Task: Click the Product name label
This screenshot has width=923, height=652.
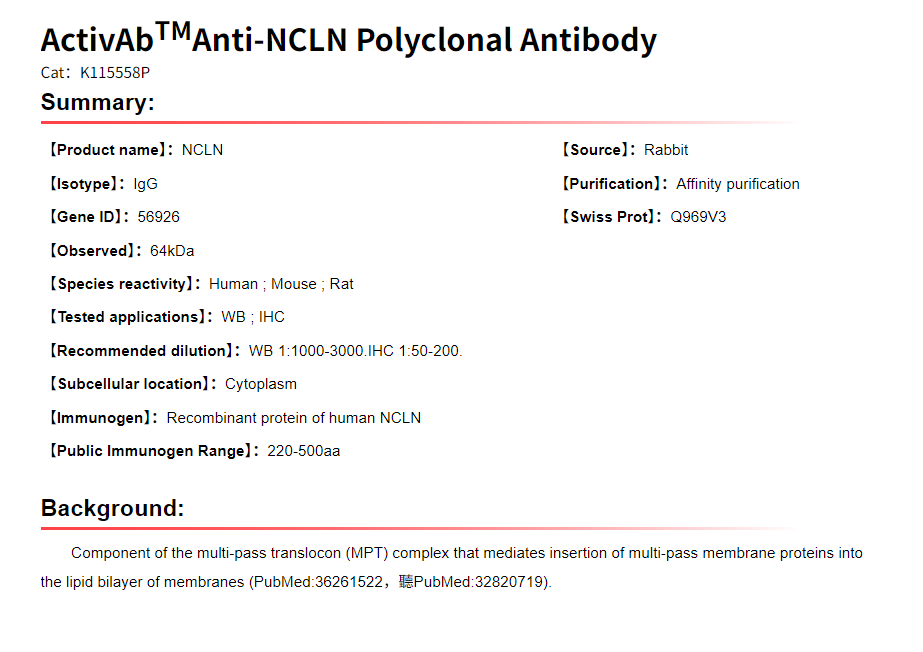Action: pos(110,150)
